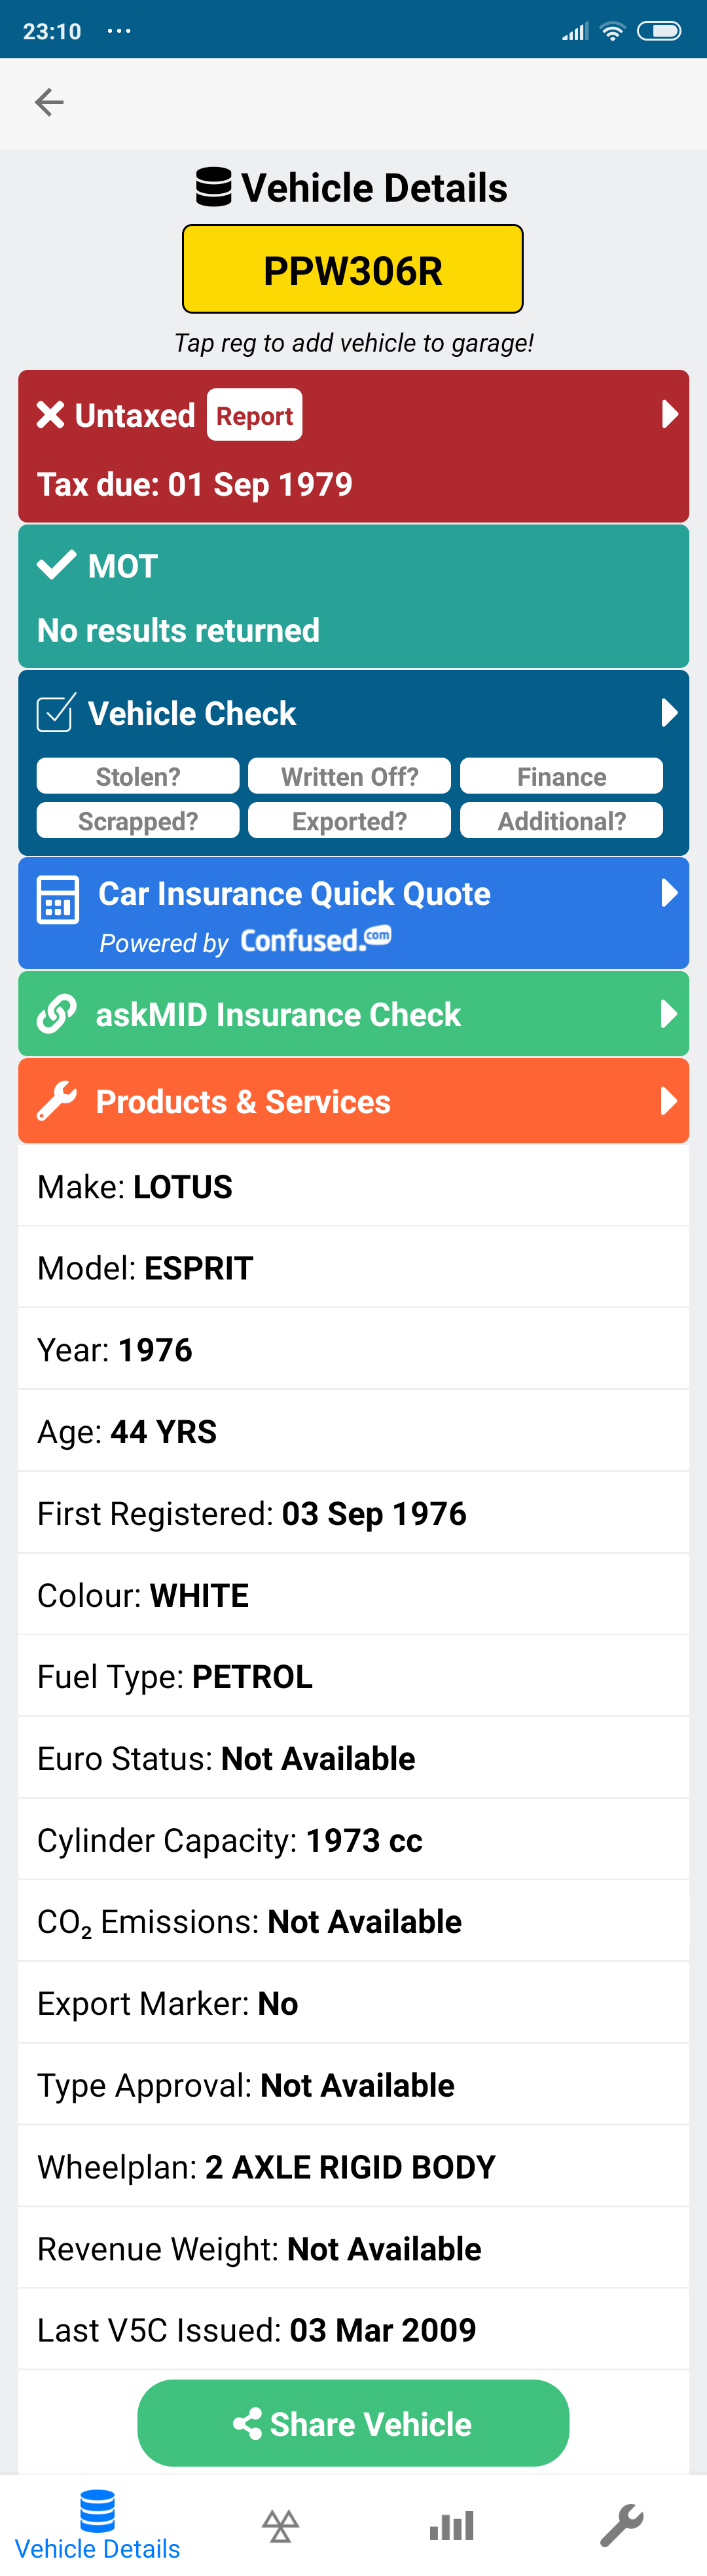The height and width of the screenshot is (2576, 707).
Task: Tap the Vehicle Check checkbox icon
Action: (55, 713)
